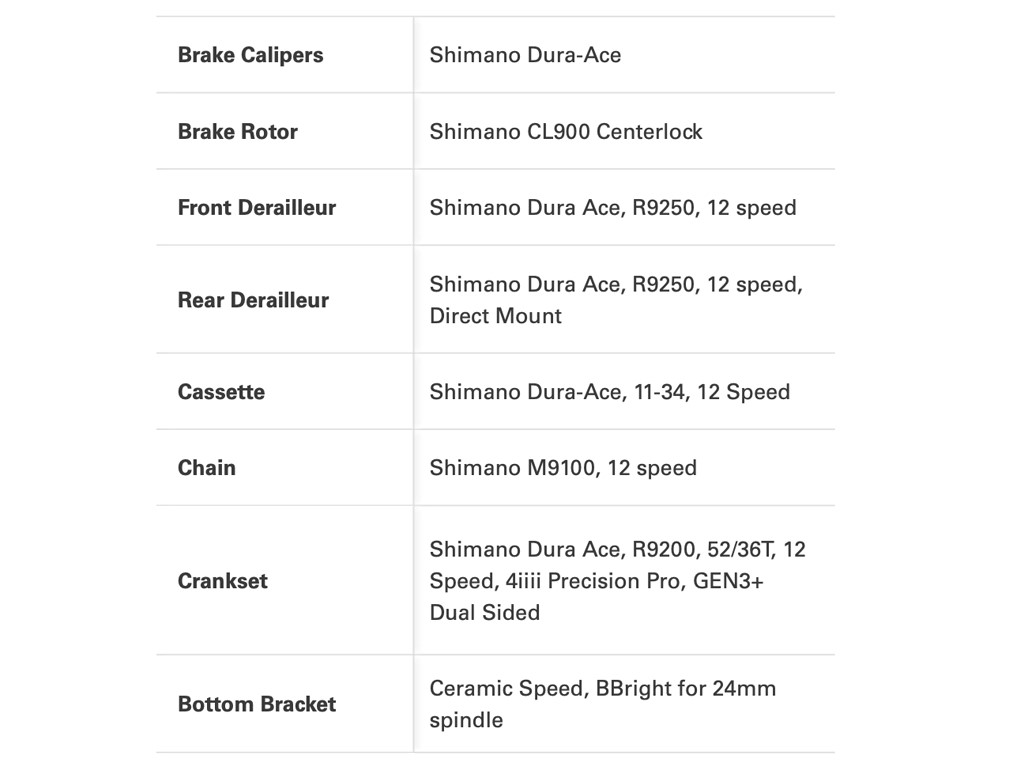Select the Shimano CL900 Centerlock text
1024x768 pixels.
(x=566, y=131)
